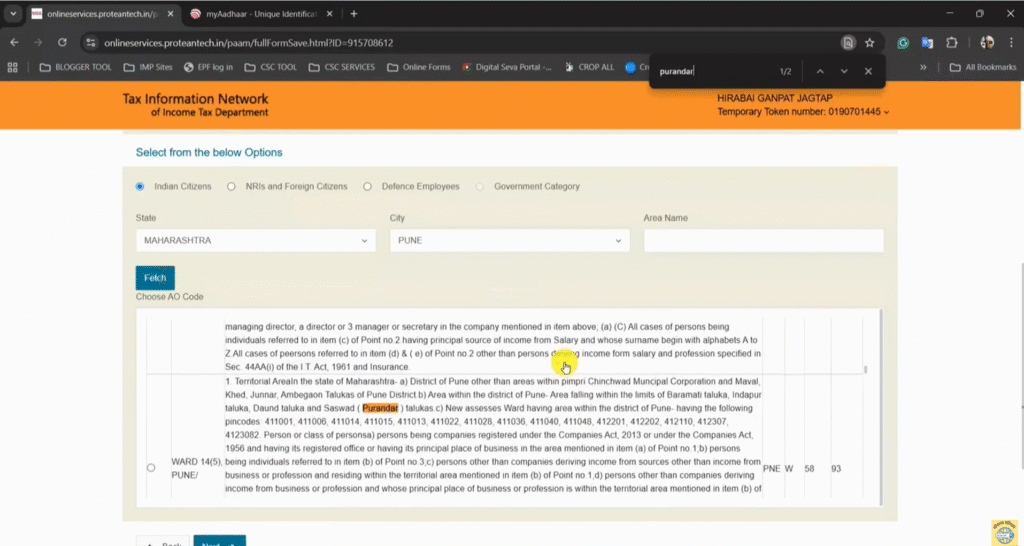Click the bookmark star icon in address bar
The image size is (1024, 546).
click(x=870, y=43)
